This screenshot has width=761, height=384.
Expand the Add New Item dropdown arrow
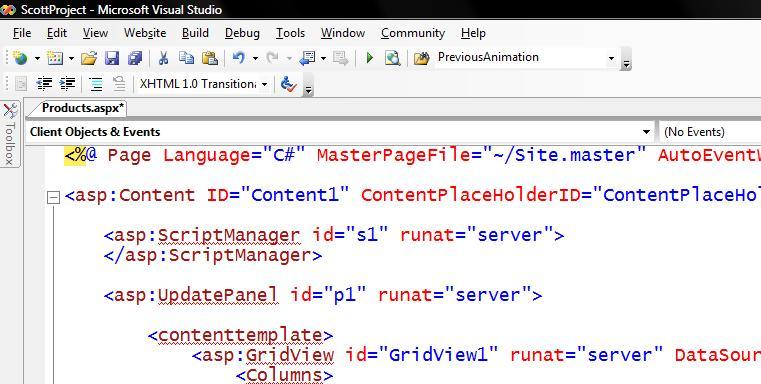click(x=71, y=59)
